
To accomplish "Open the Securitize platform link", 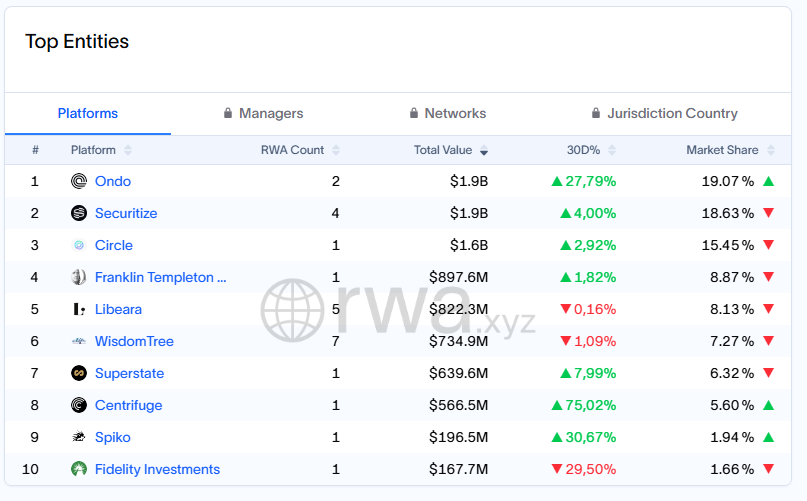I will click(126, 213).
